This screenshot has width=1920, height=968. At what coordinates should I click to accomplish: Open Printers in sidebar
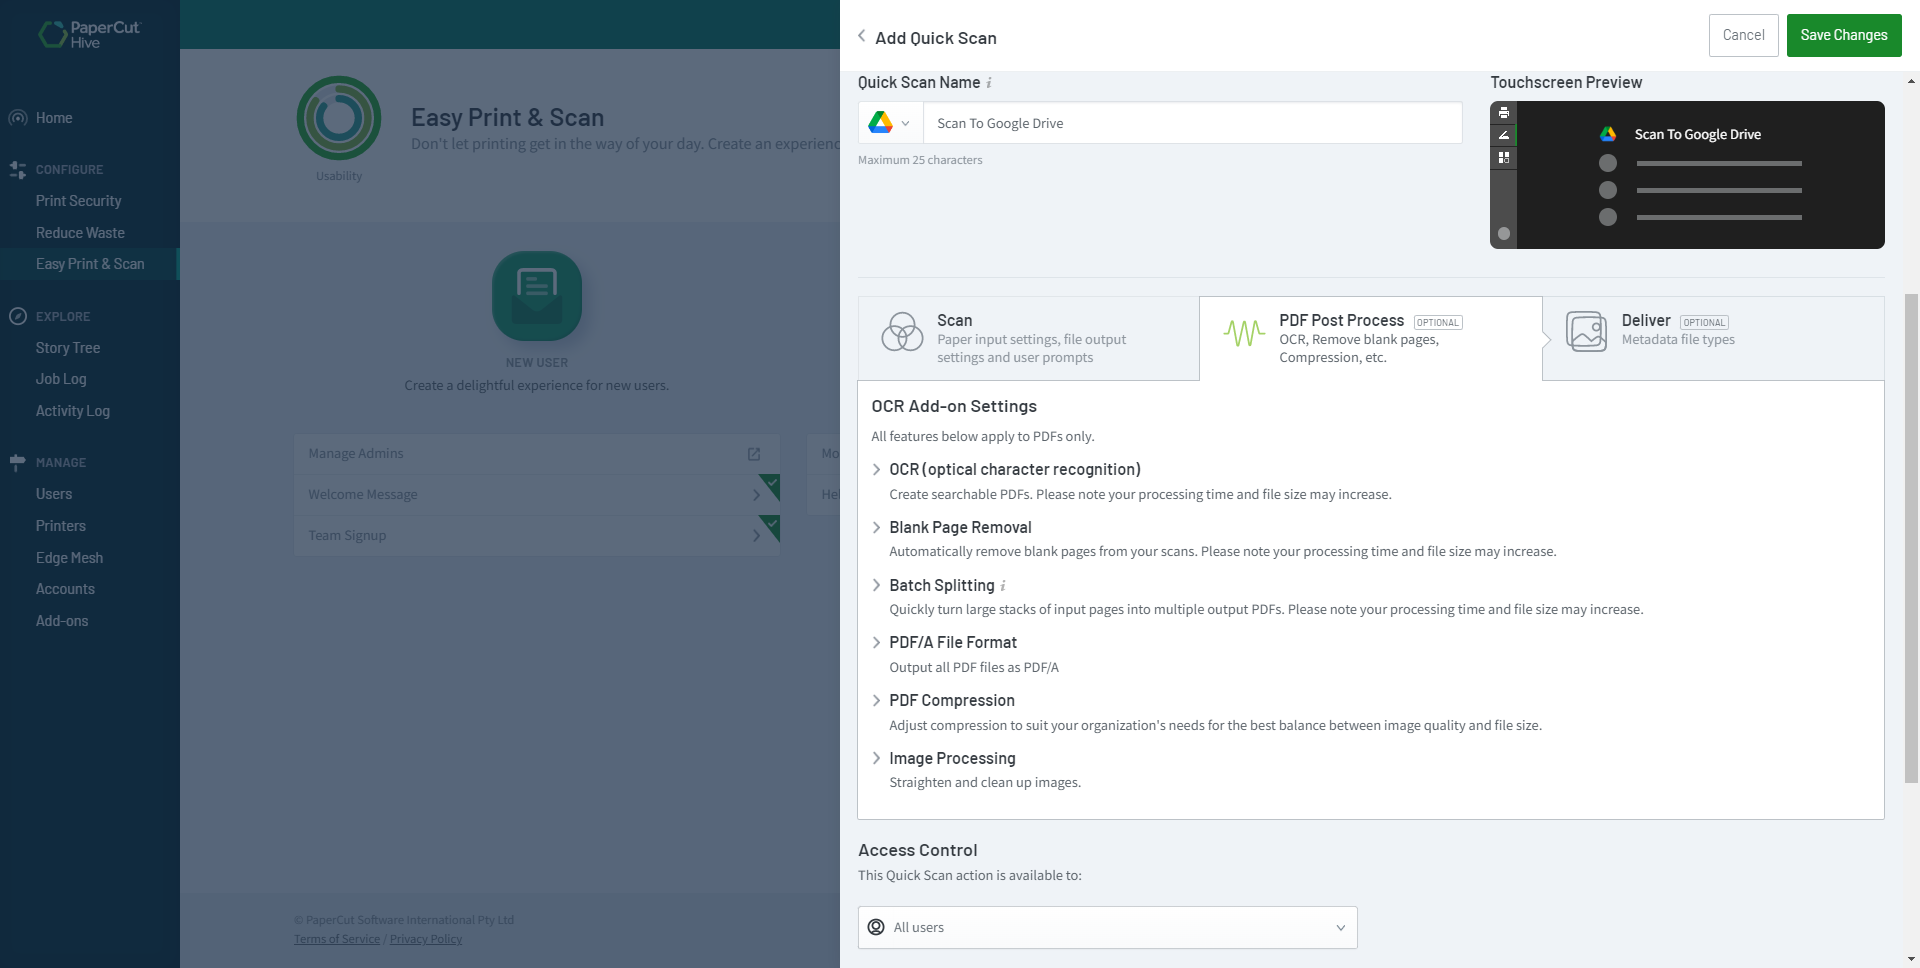(61, 526)
